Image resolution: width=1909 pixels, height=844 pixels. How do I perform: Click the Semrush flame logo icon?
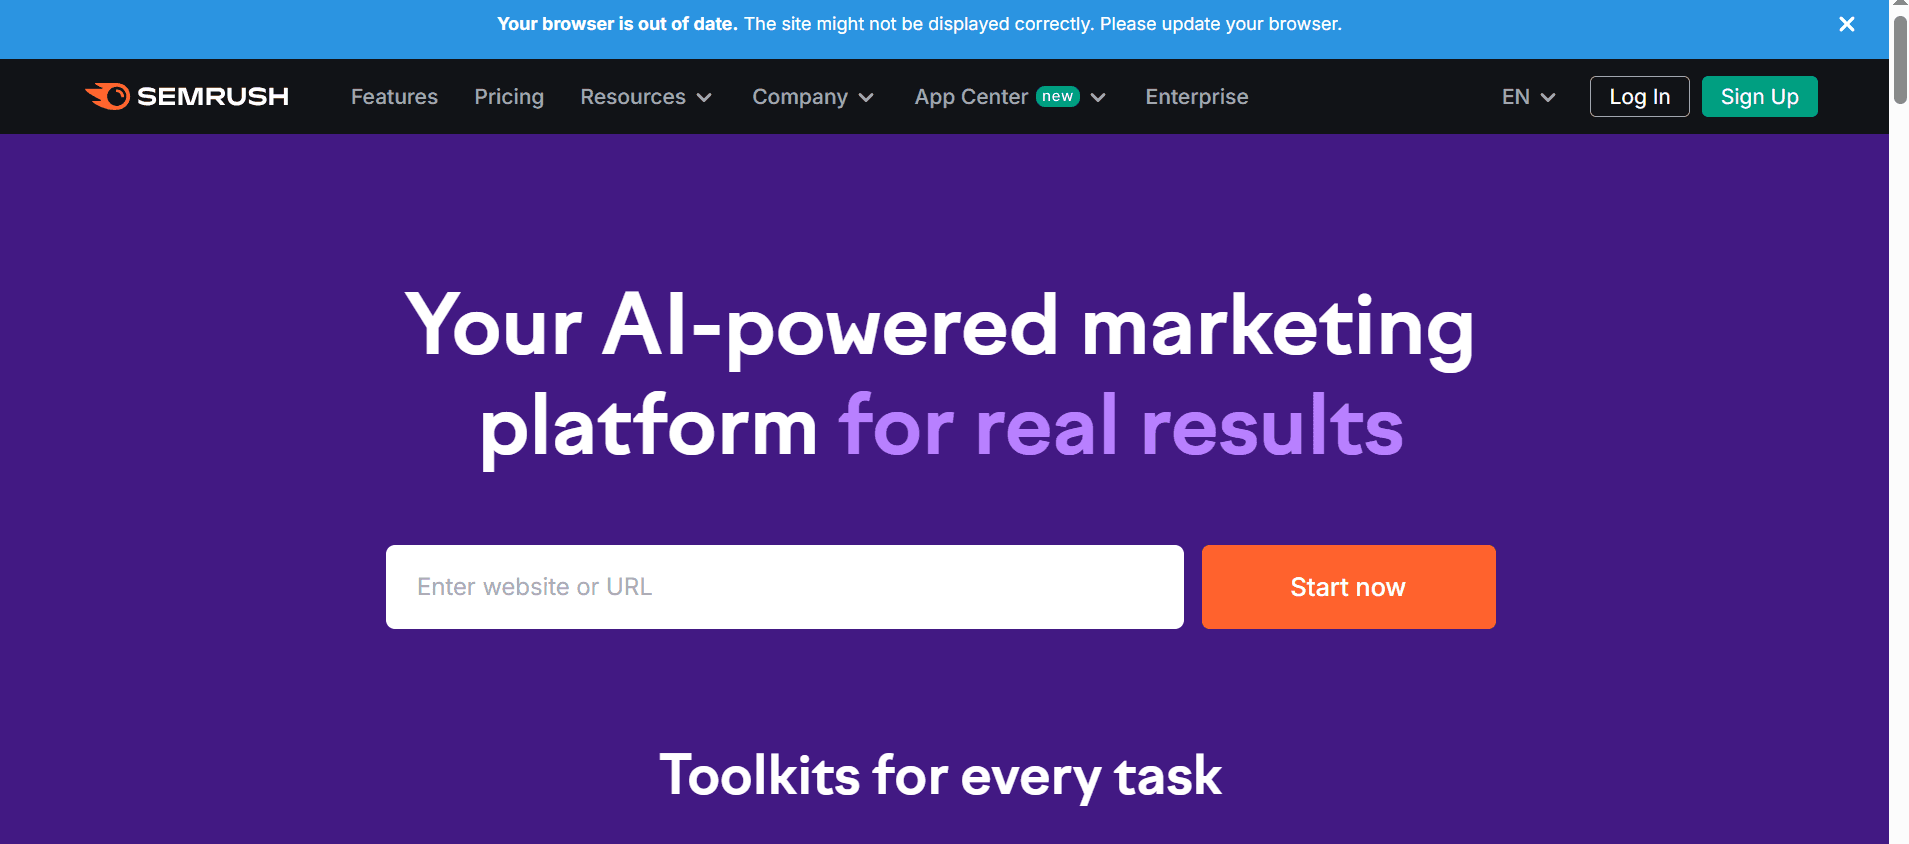tap(108, 96)
